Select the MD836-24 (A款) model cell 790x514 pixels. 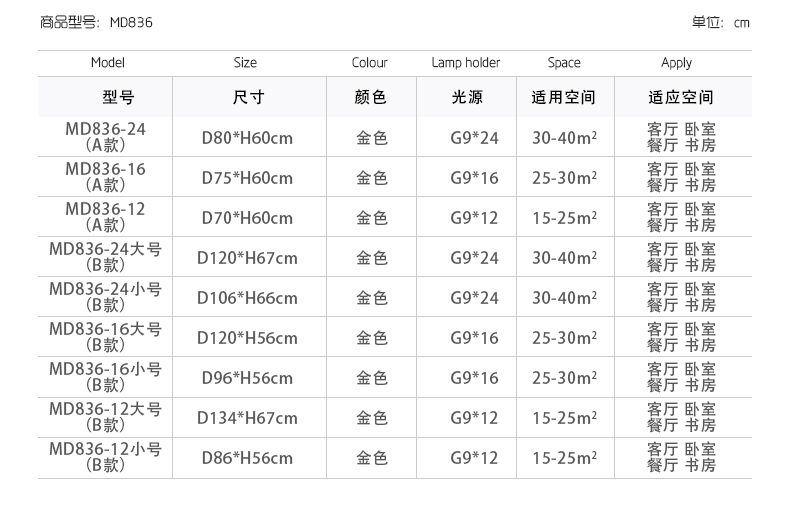click(105, 137)
